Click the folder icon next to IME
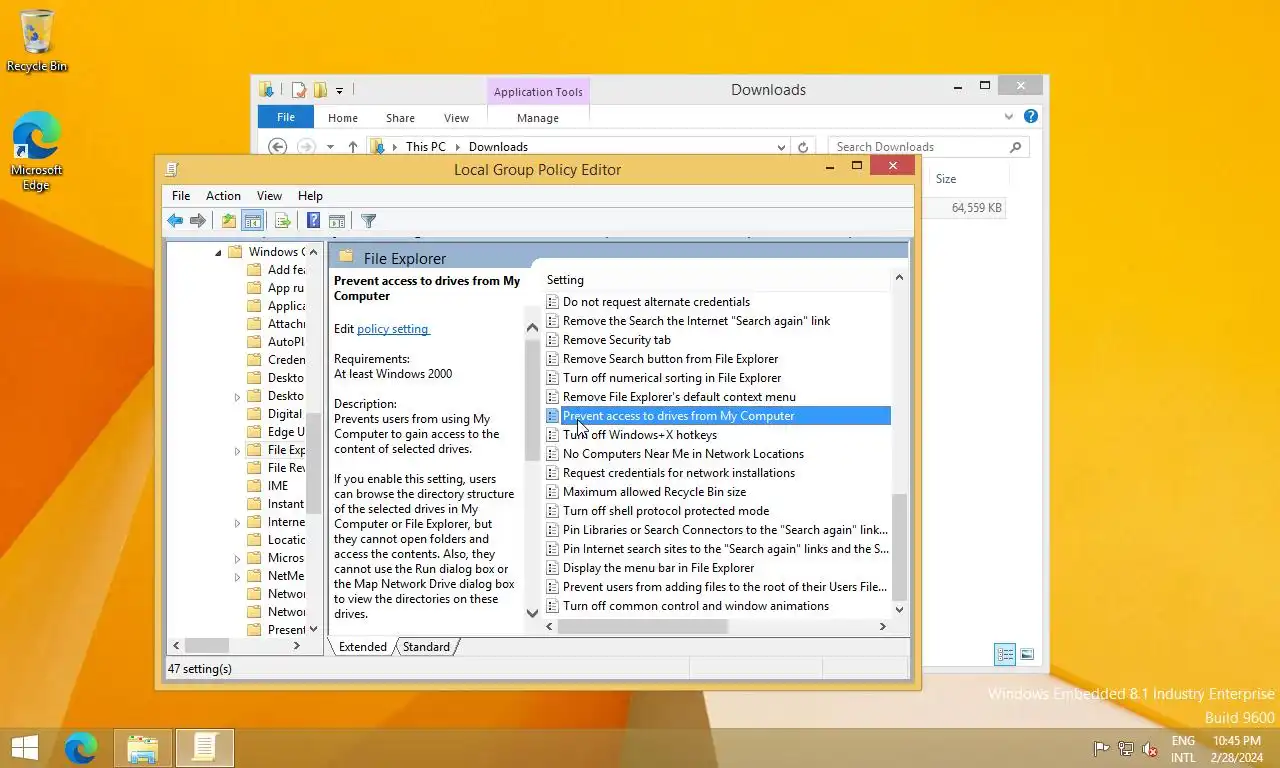 [254, 486]
